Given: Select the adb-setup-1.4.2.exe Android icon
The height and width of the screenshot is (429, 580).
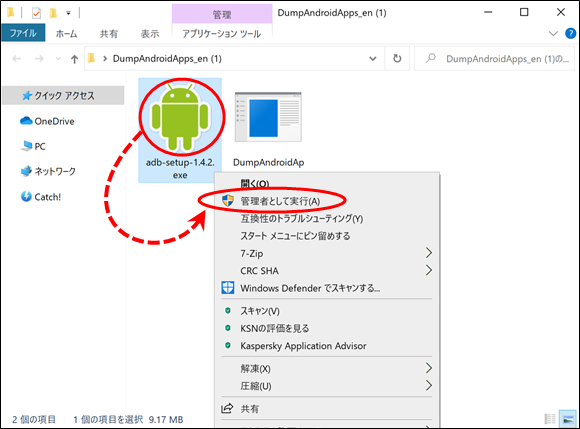Looking at the screenshot, I should click(180, 117).
